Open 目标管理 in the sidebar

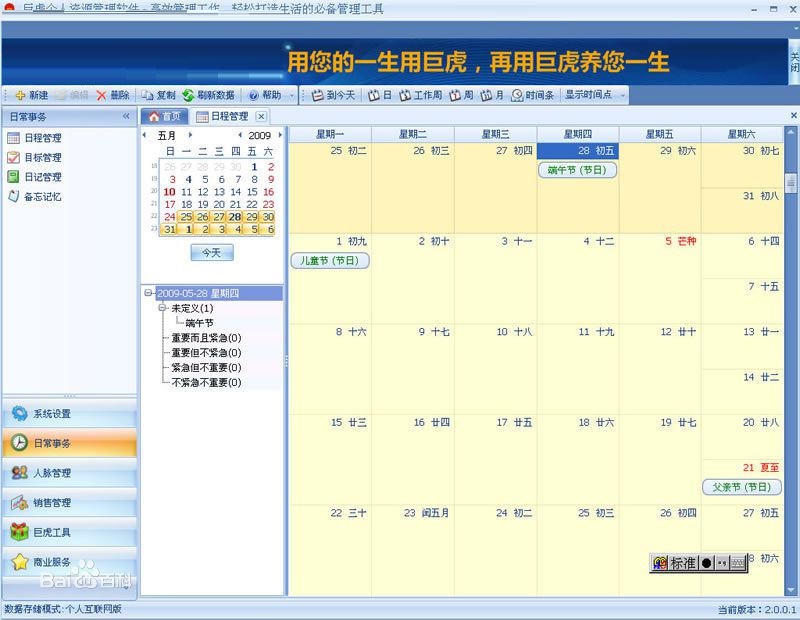pos(42,157)
